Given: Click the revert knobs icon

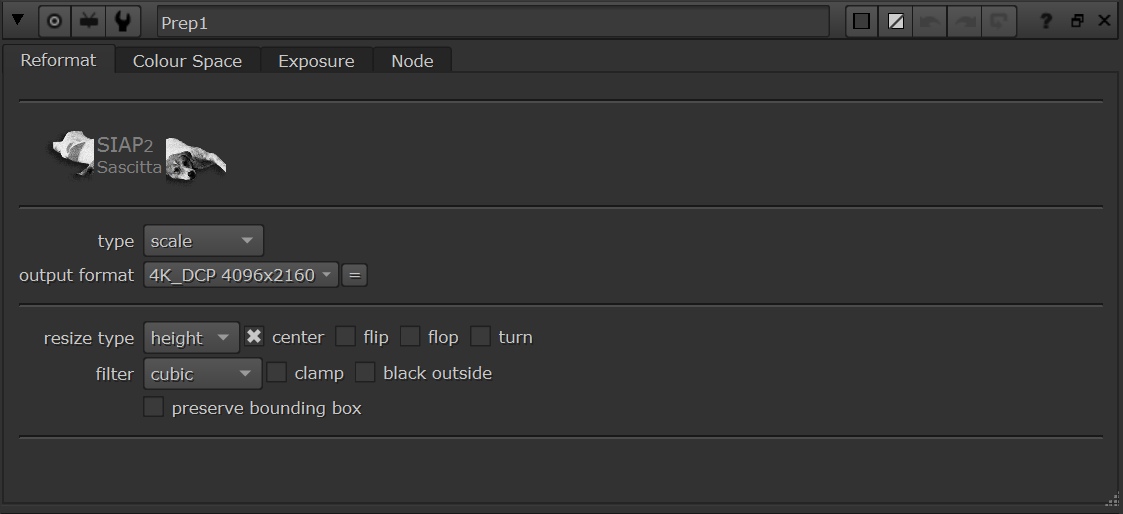Looking at the screenshot, I should [998, 21].
